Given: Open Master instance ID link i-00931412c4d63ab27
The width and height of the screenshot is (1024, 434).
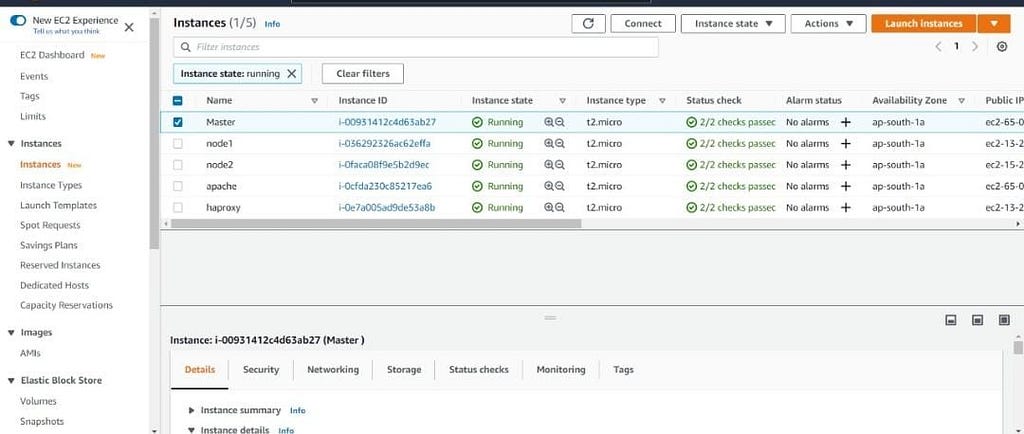Looking at the screenshot, I should point(387,122).
